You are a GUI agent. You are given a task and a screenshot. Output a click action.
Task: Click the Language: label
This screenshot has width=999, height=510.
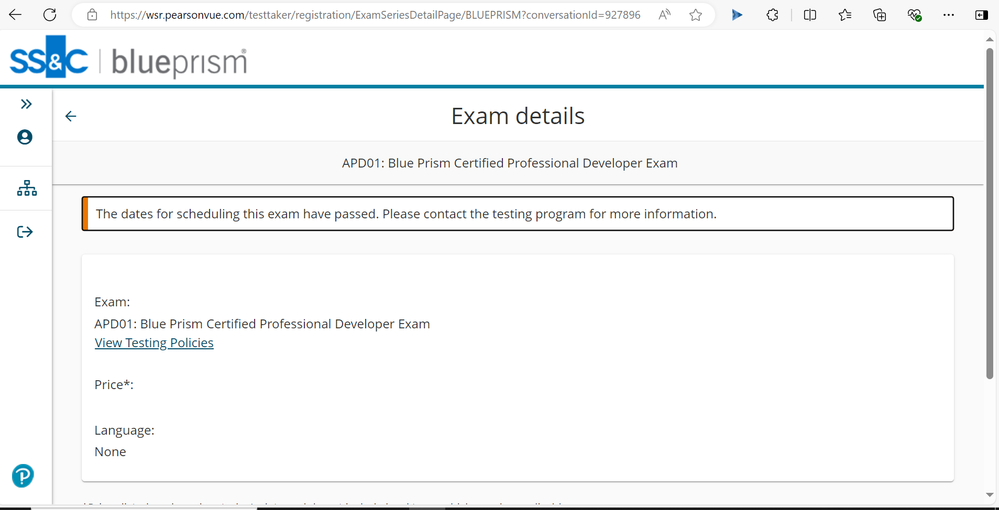click(124, 430)
